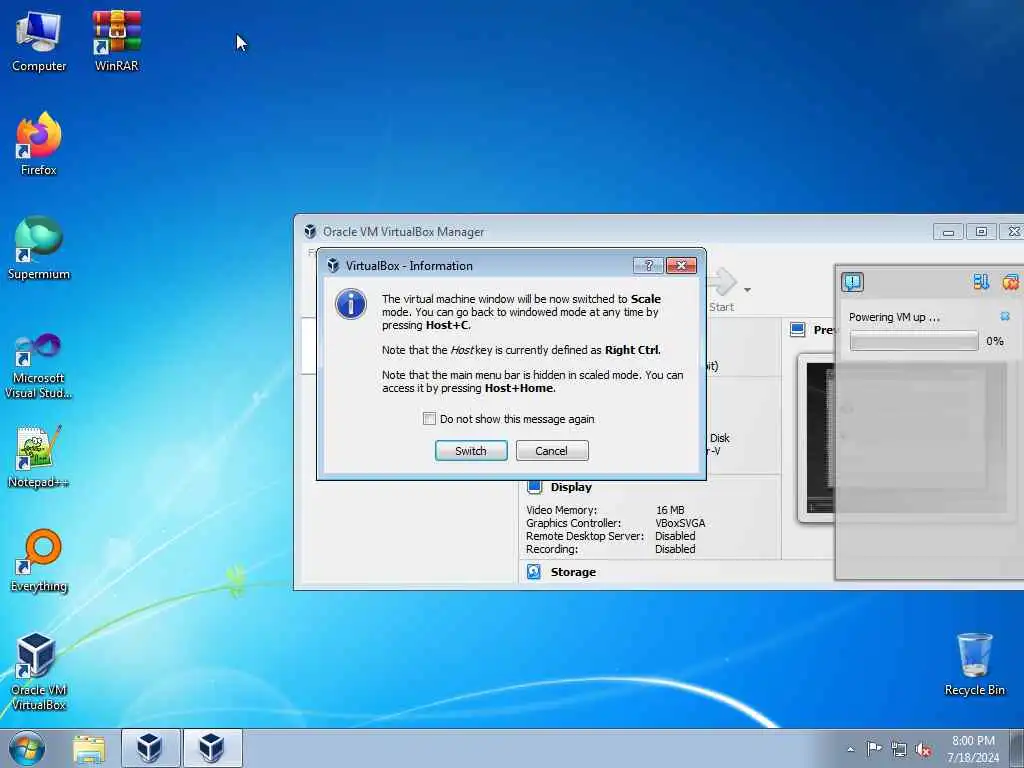Click the 'Remote Desktop Server:' label
The width and height of the screenshot is (1024, 768).
point(584,536)
